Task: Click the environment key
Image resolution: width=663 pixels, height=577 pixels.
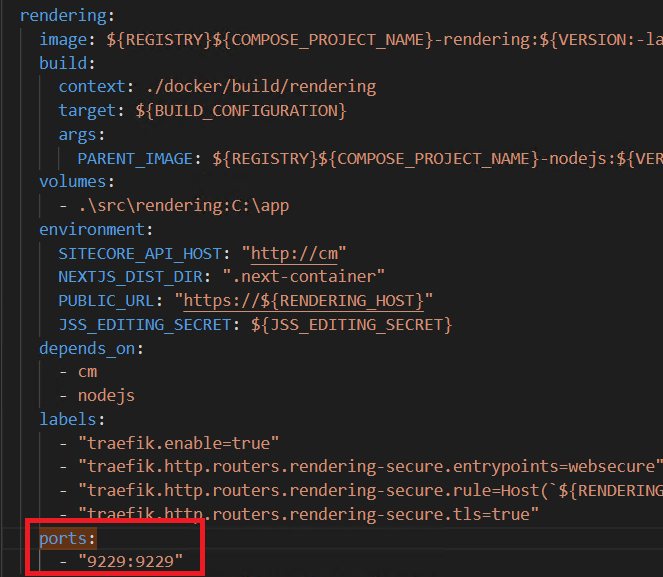Action: pos(92,230)
